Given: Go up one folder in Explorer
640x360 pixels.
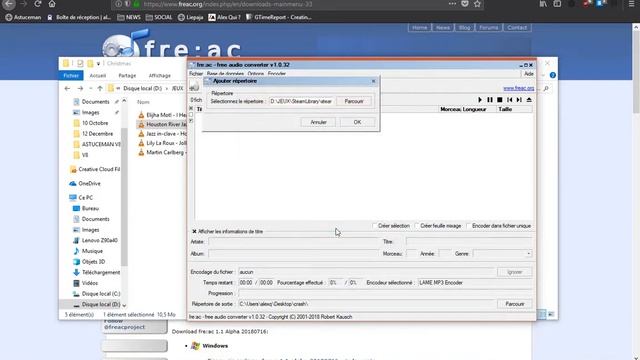Looking at the screenshot, I should coord(99,89).
